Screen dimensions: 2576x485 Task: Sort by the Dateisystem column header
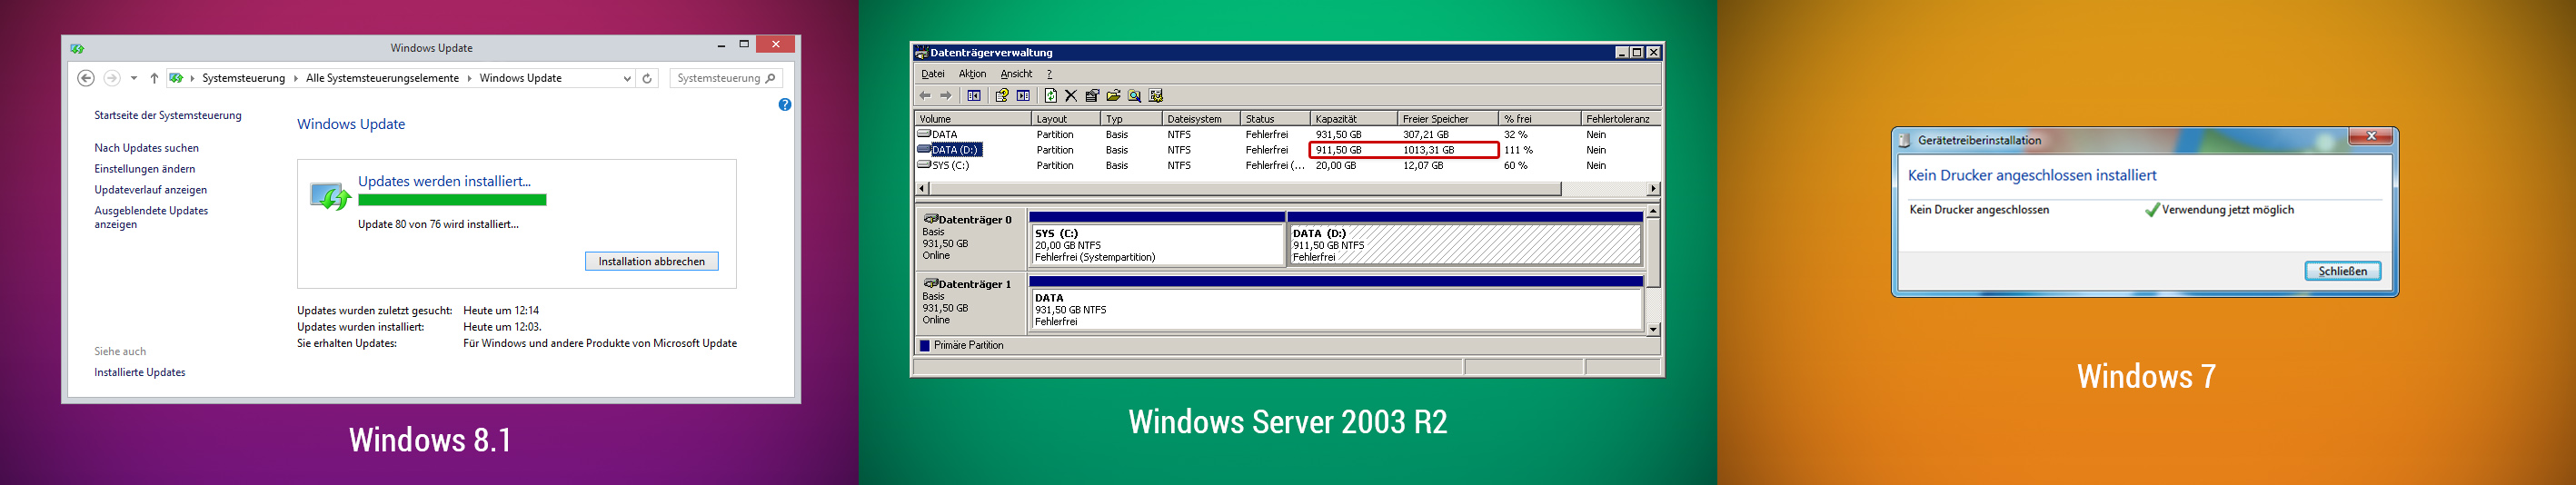click(1201, 119)
